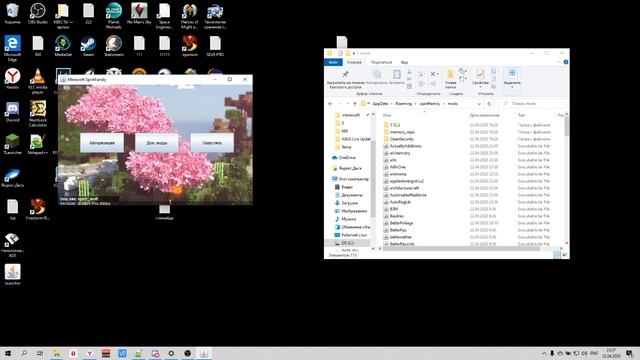Screen dimensions: 640x360
Task: Switch to the Поделиться ribbon tab
Action: pos(381,62)
